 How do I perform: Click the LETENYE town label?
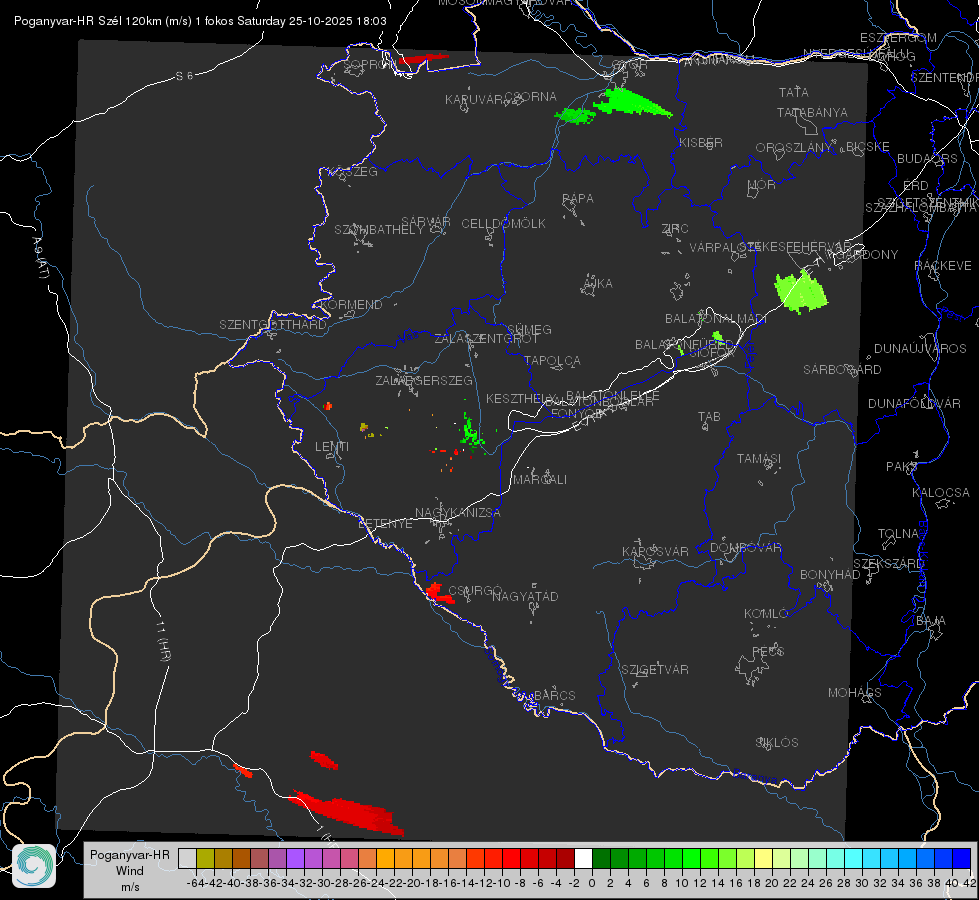tap(385, 523)
